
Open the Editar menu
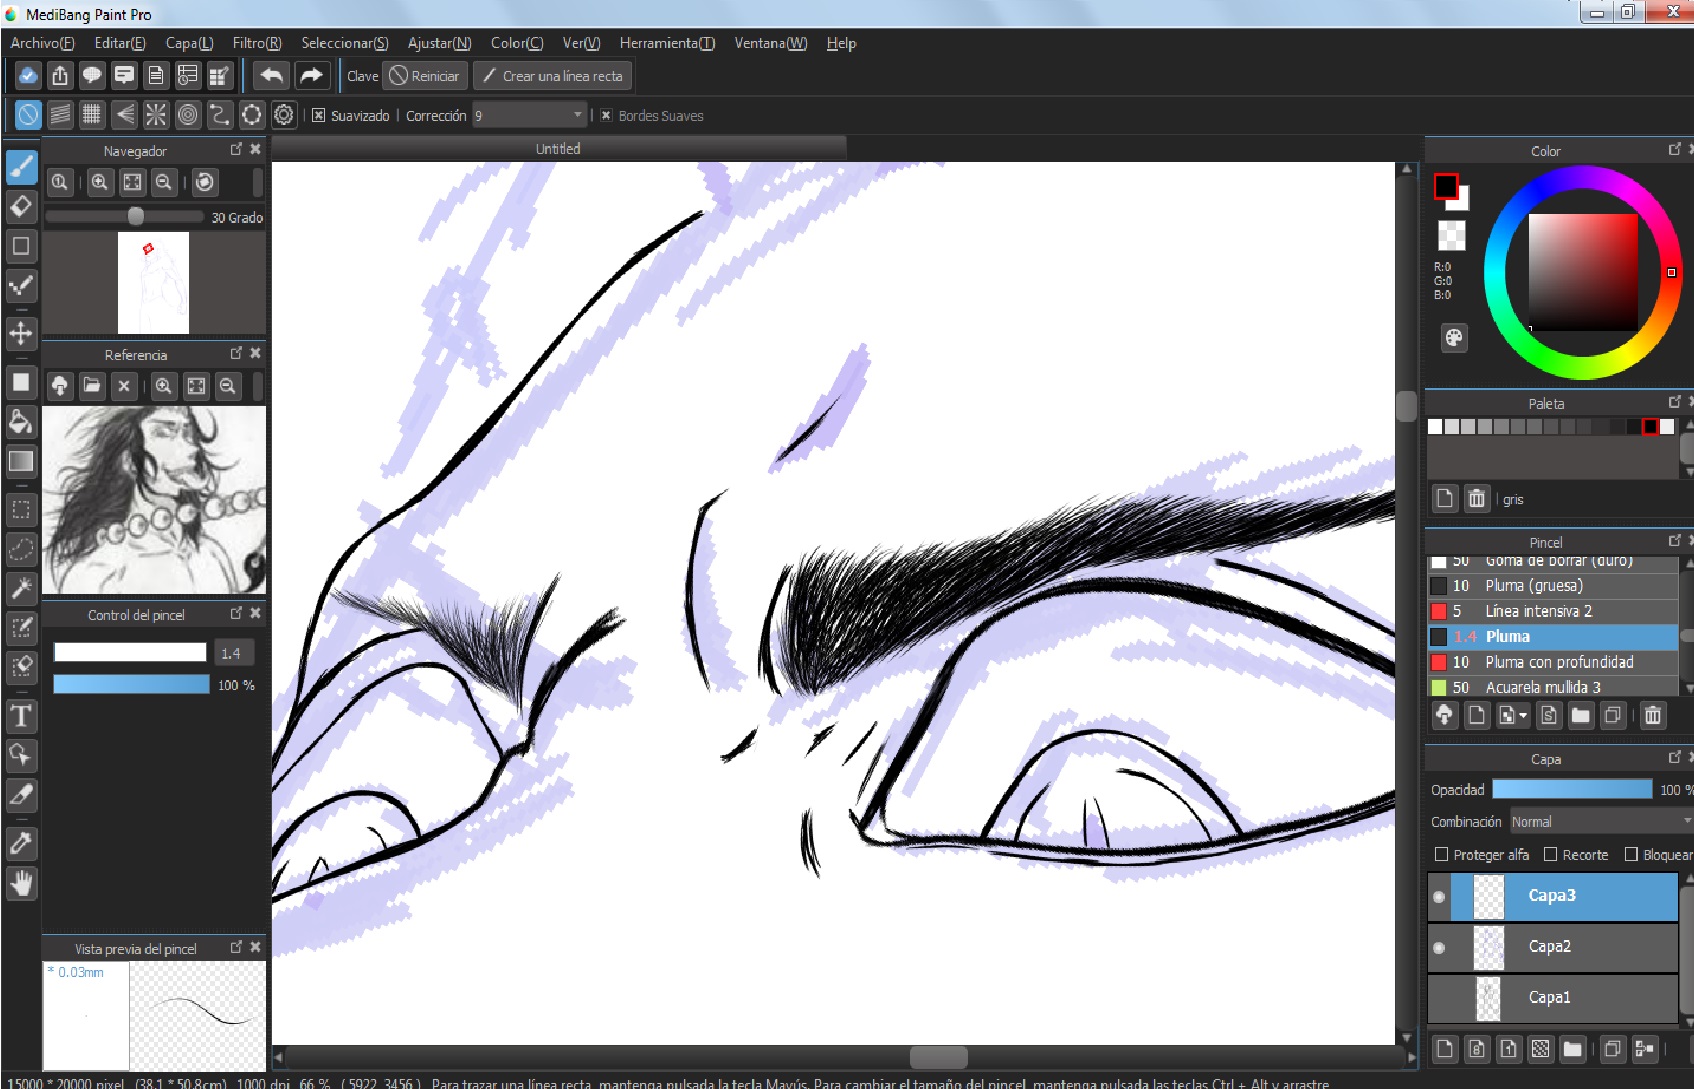pos(120,43)
